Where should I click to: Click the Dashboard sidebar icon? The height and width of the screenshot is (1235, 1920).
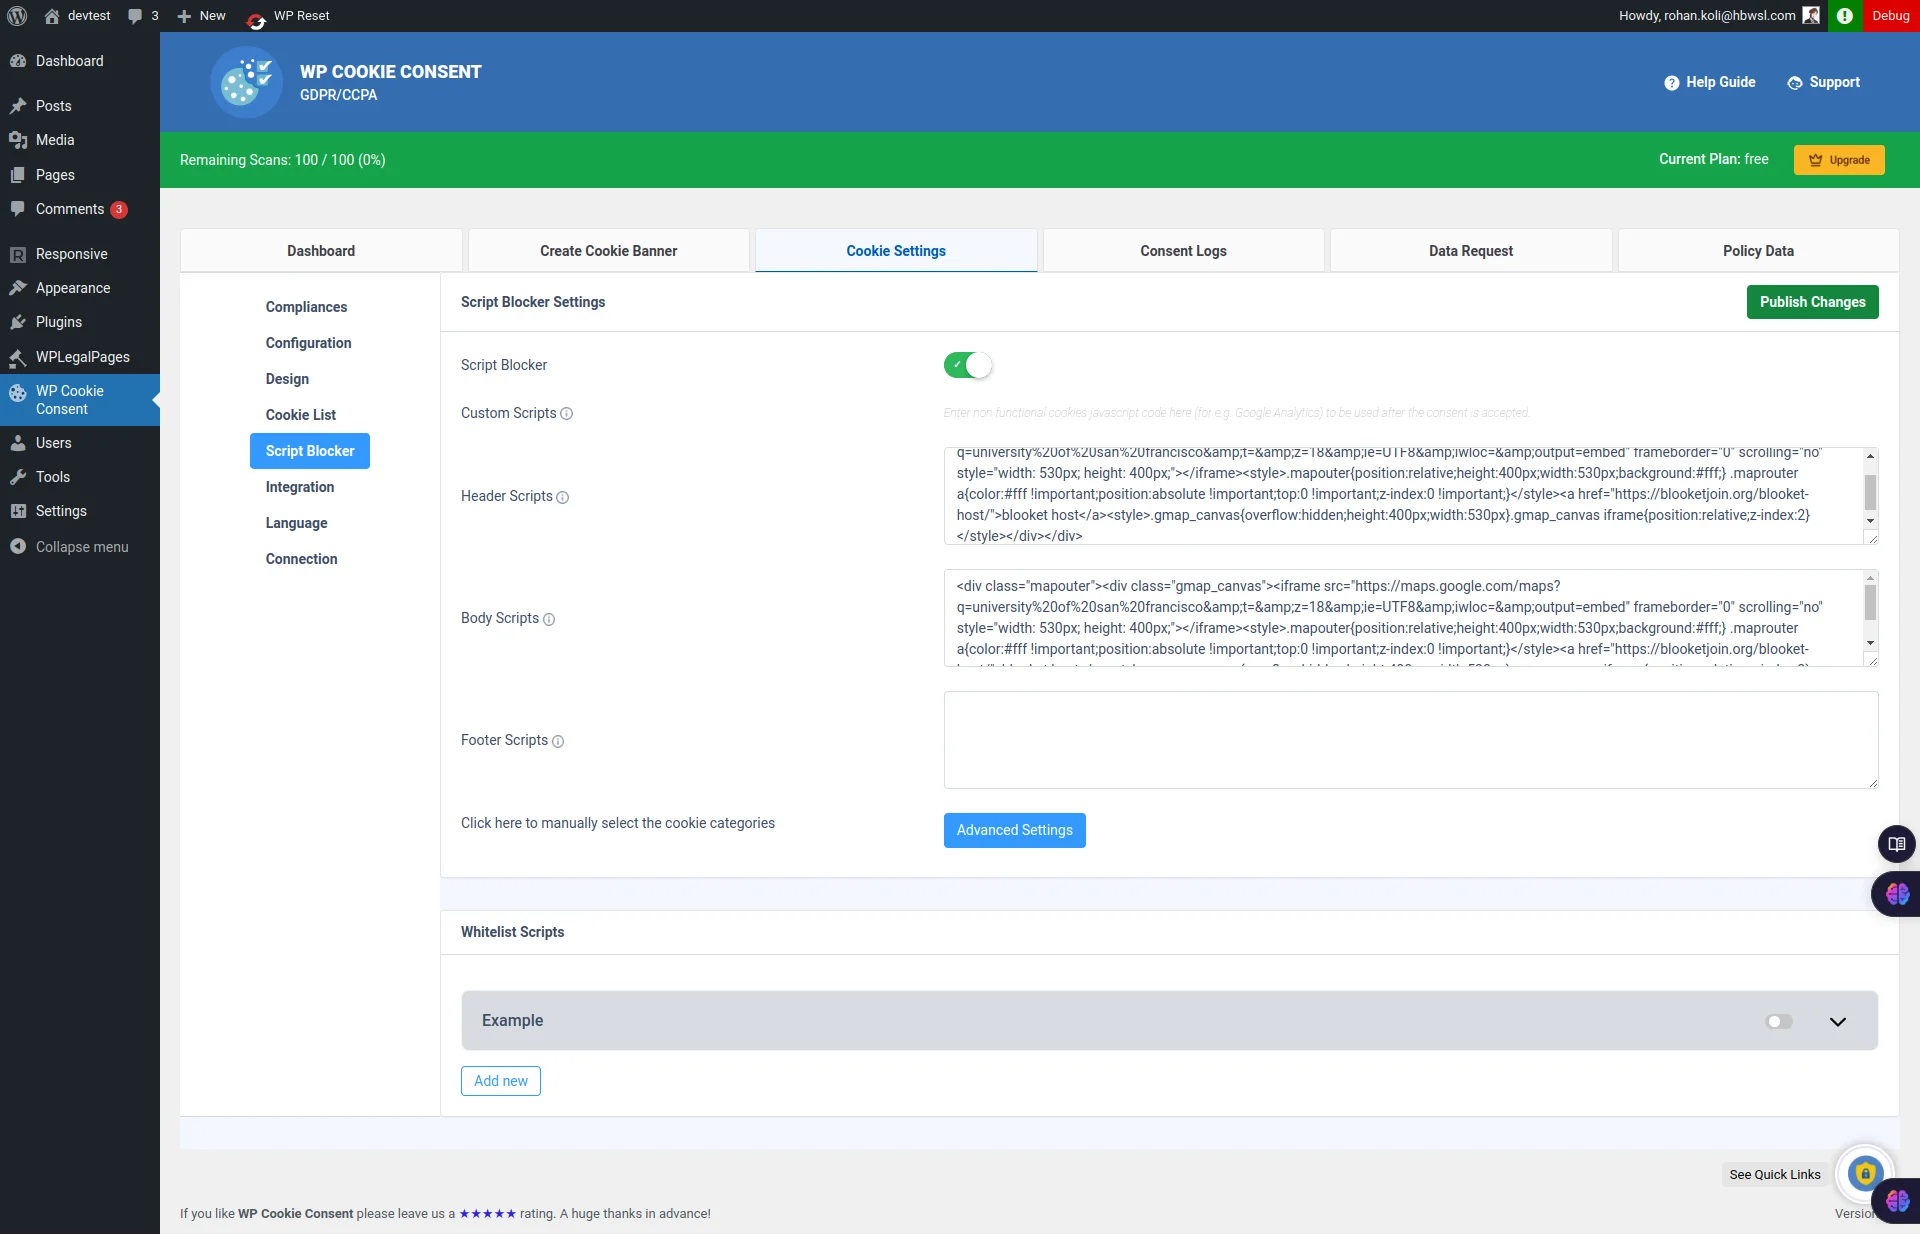tap(18, 61)
